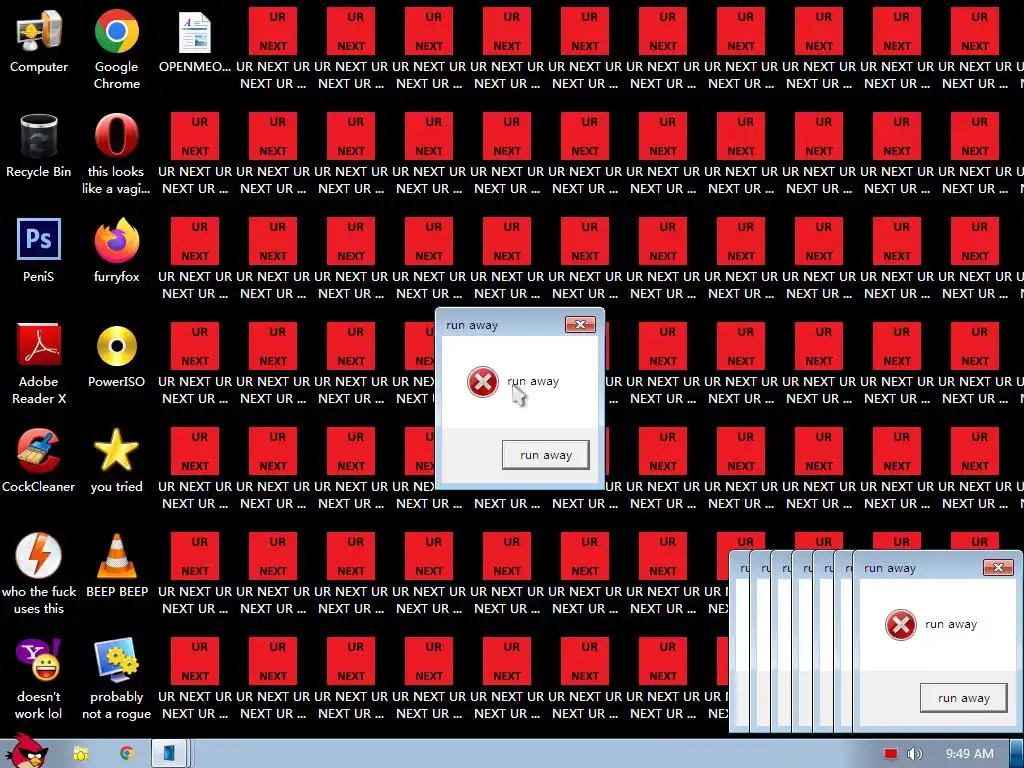This screenshot has height=768, width=1024.
Task: Select the UR NEXT icon right of BEEP BEEP
Action: [195, 574]
